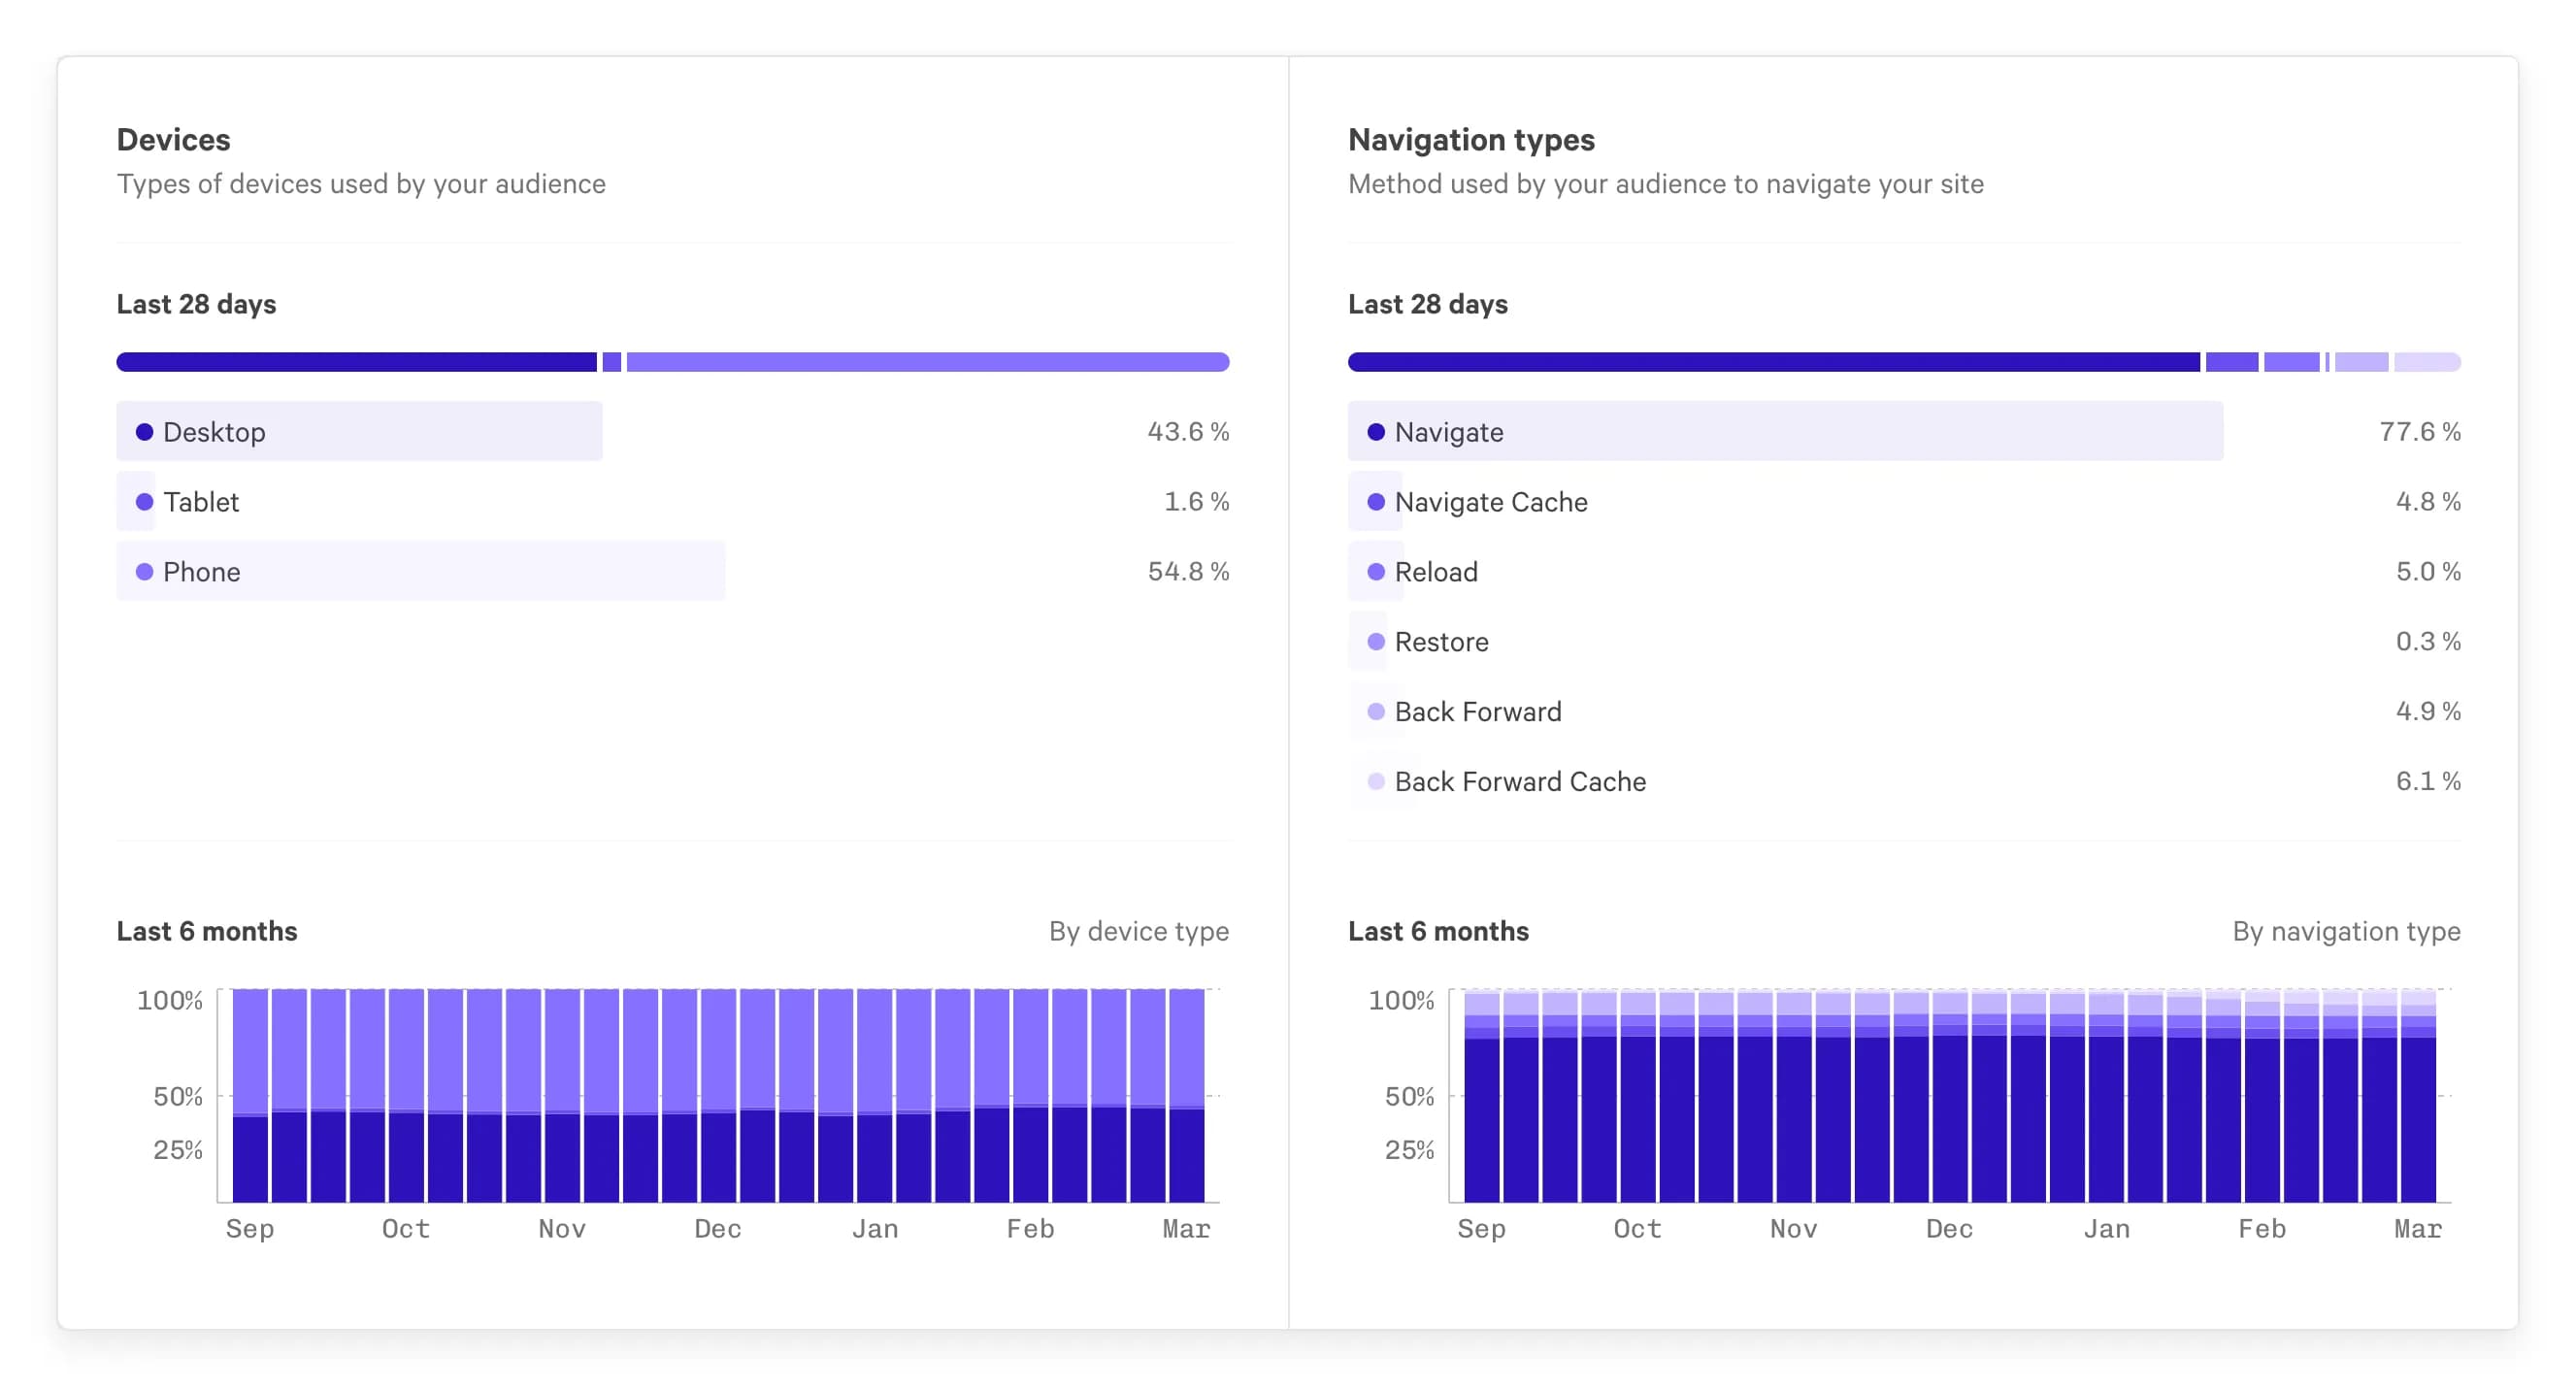
Task: Click the Phone legend color dot
Action: (145, 572)
